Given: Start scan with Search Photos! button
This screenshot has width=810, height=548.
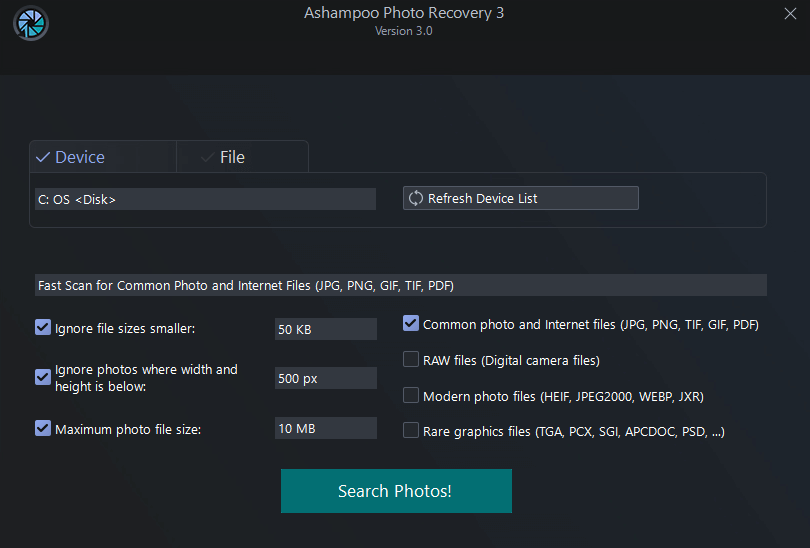Looking at the screenshot, I should (x=396, y=491).
